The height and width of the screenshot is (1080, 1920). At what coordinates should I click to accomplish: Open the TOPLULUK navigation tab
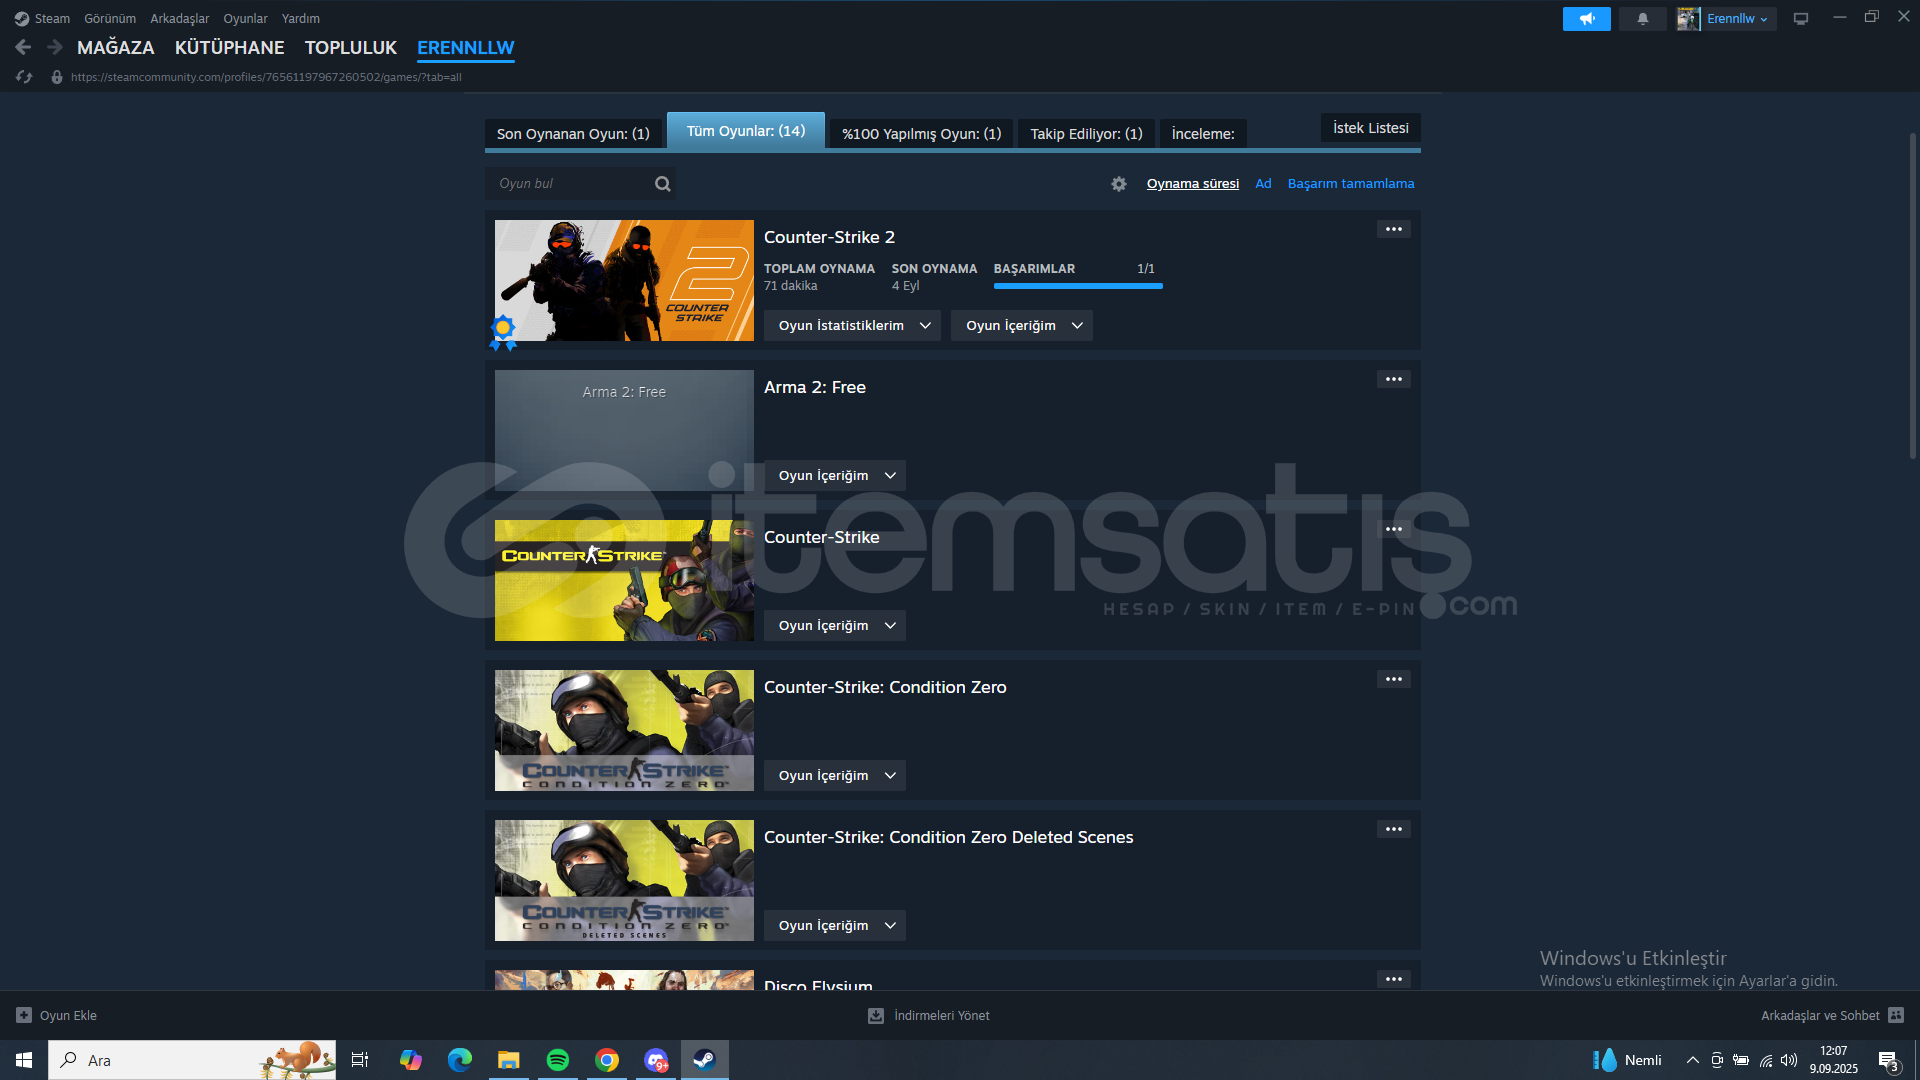[351, 47]
